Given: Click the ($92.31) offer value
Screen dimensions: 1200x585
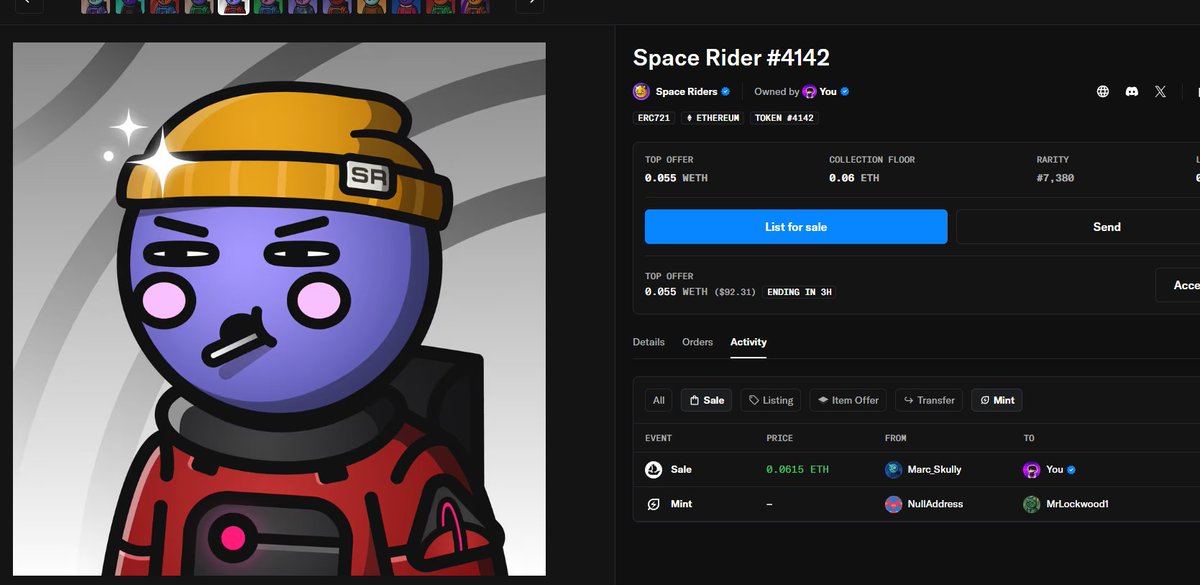Looking at the screenshot, I should tap(735, 292).
